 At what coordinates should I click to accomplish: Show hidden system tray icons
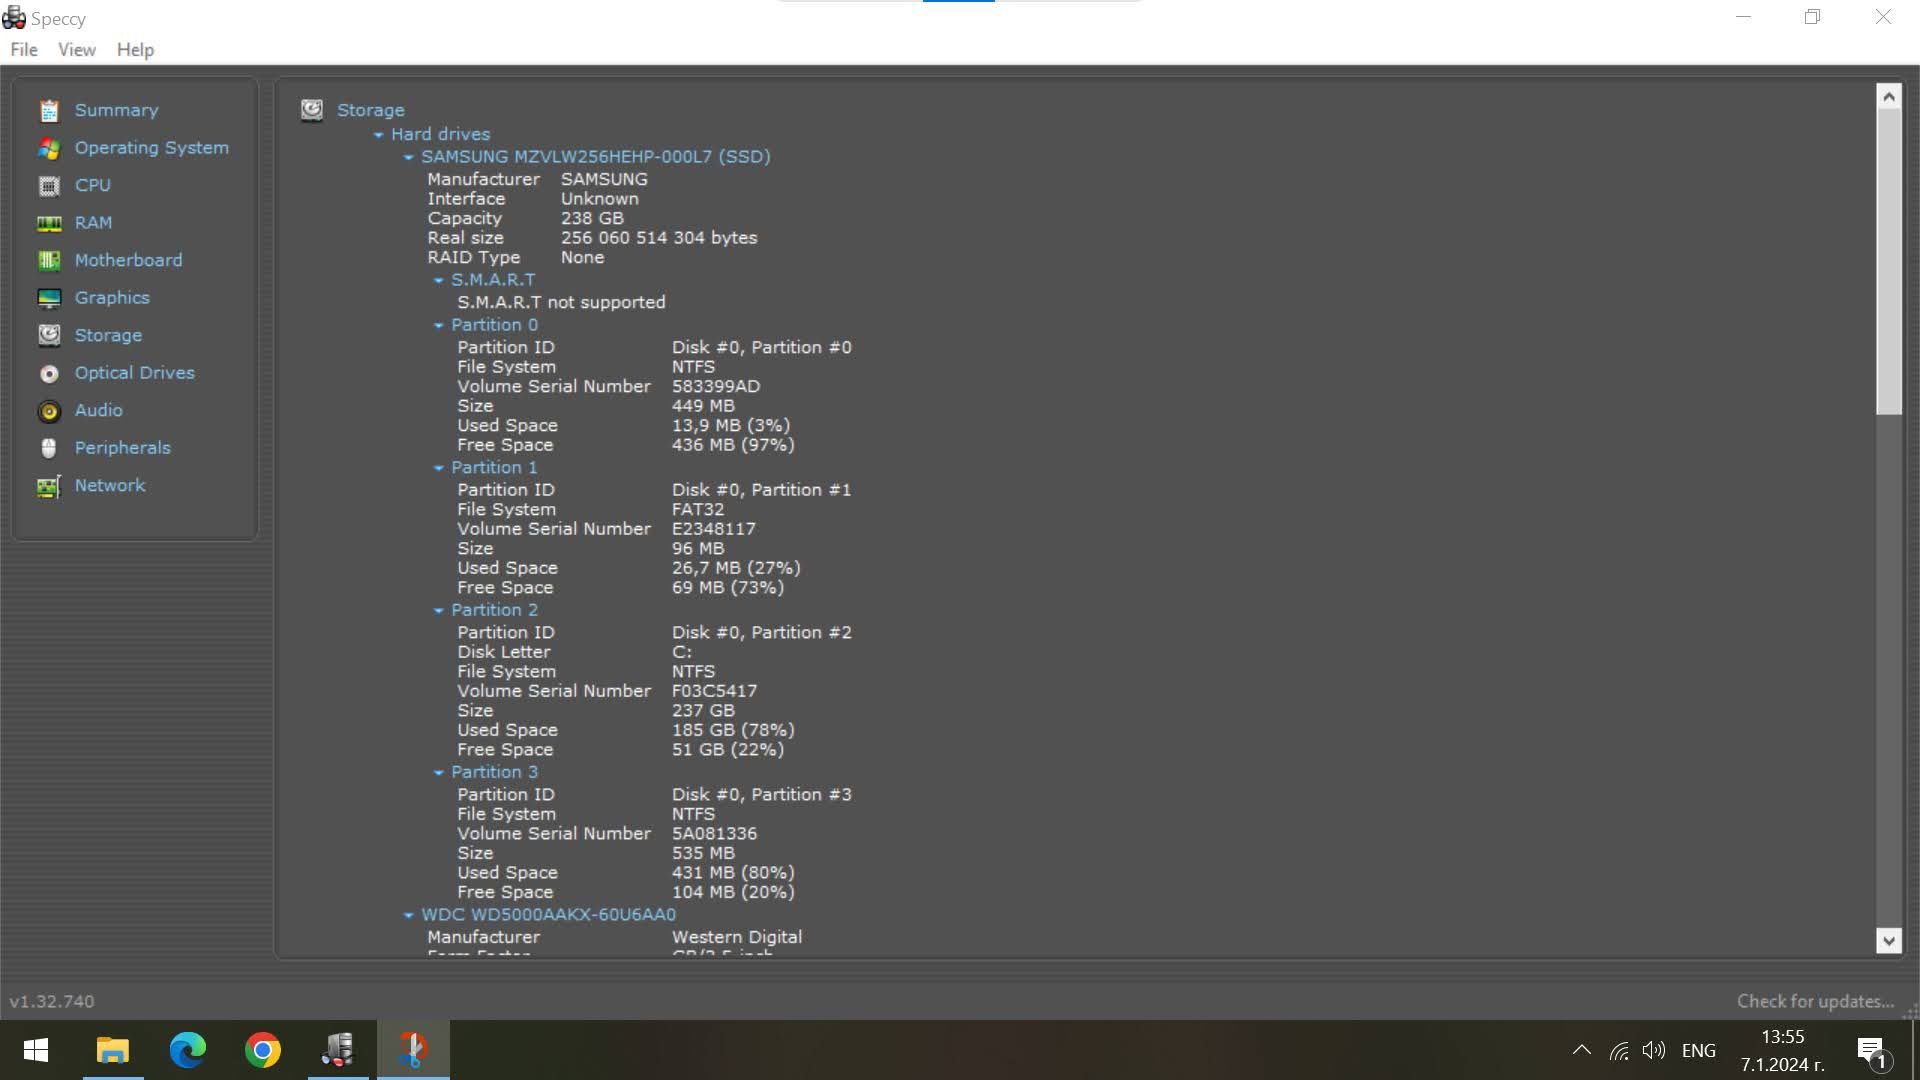1581,1050
